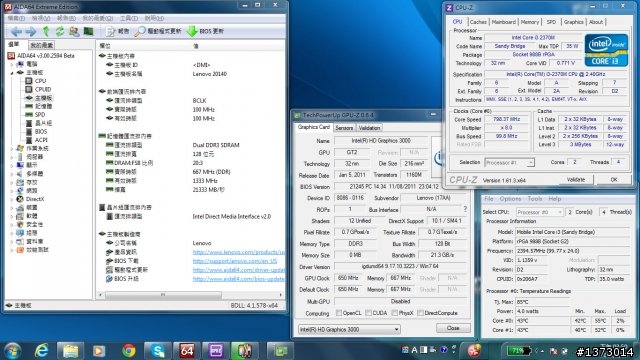Image resolution: width=640 pixels, height=360 pixels.
Task: Switch to the purple CPU-Z taskbar icon
Action: point(216,350)
